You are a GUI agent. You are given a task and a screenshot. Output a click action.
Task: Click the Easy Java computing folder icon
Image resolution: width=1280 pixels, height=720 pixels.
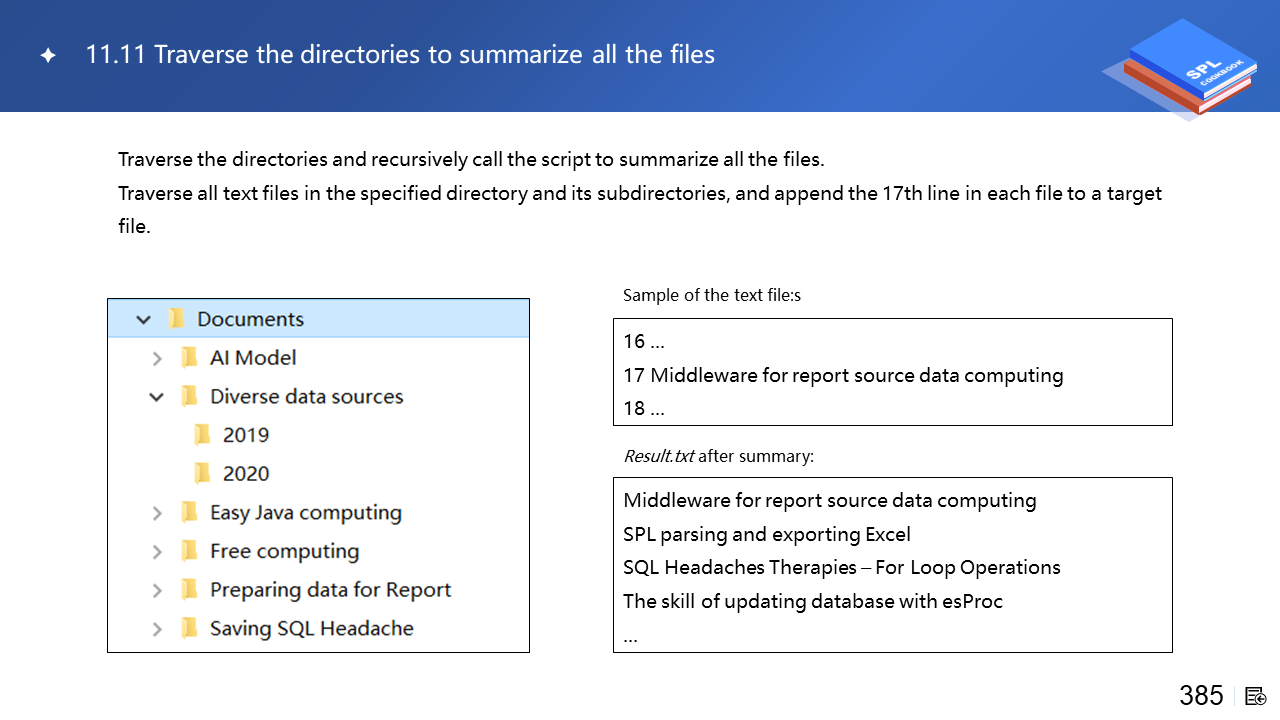point(189,513)
